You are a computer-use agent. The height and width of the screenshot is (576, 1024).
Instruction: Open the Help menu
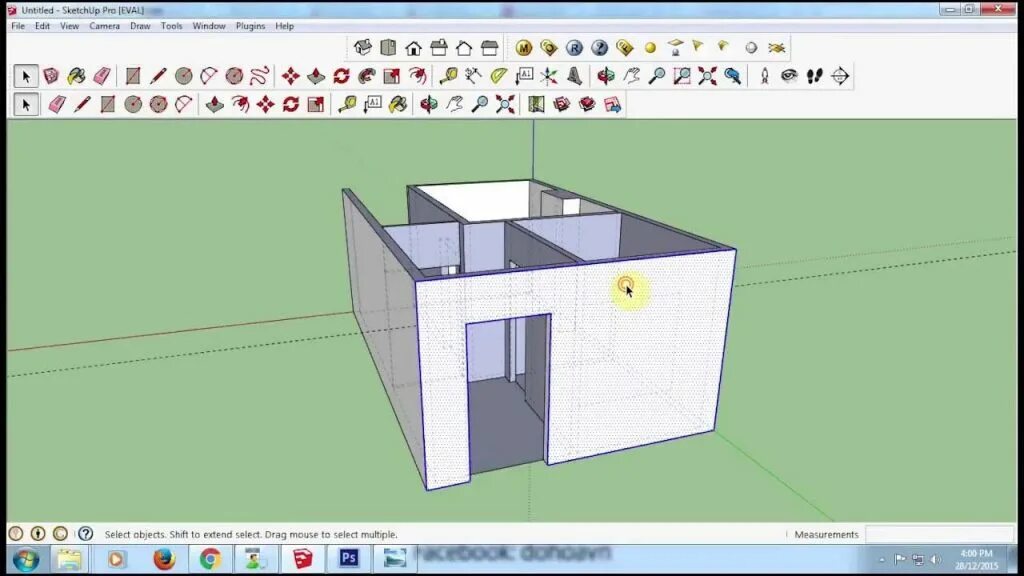pos(284,26)
